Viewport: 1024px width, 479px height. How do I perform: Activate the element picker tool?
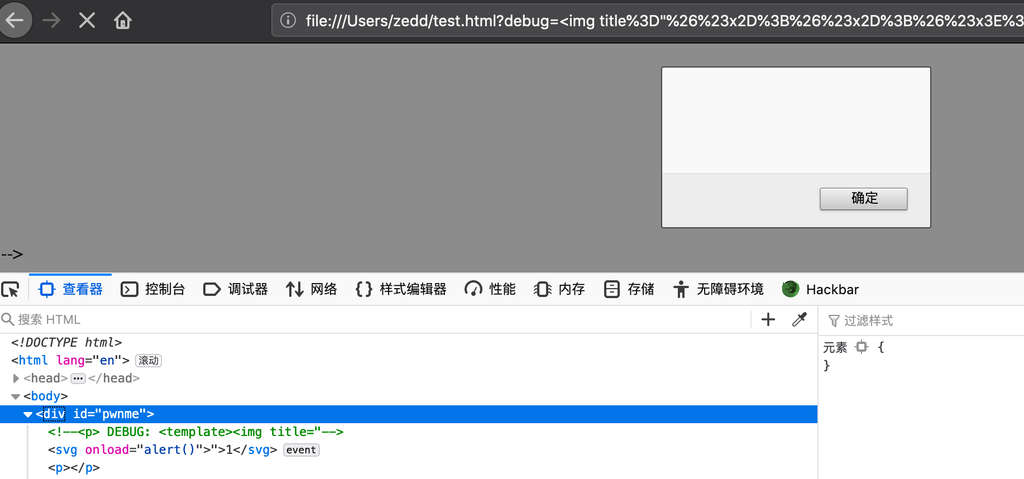click(x=10, y=289)
